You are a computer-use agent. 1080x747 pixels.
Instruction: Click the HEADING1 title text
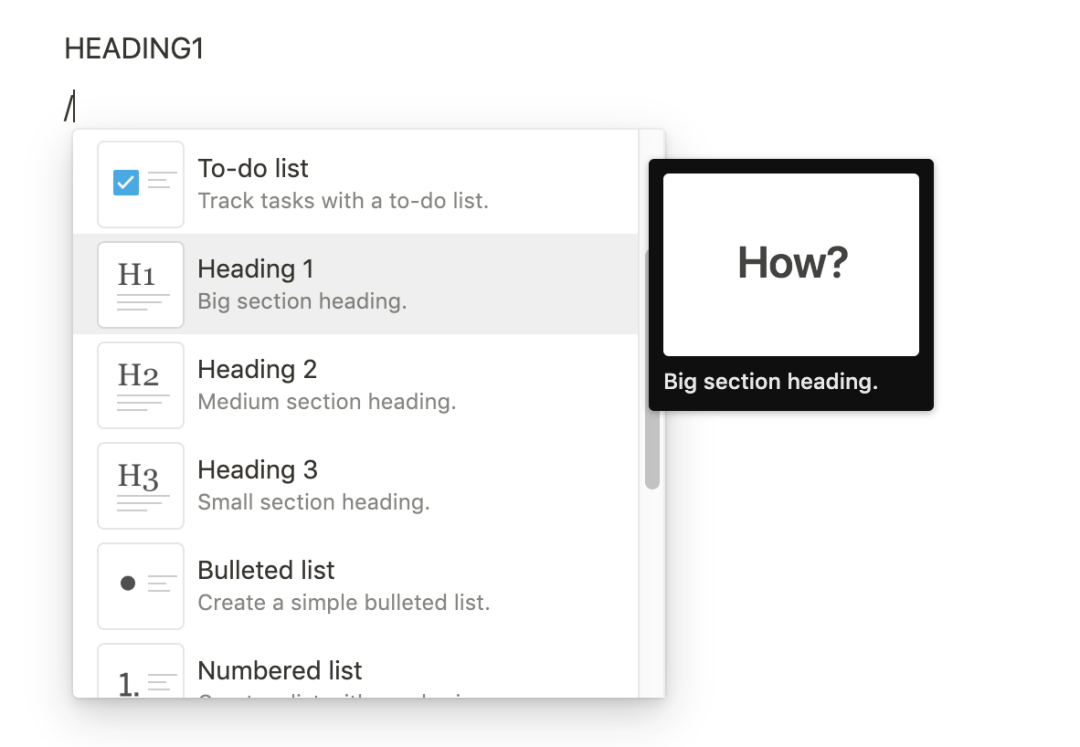pos(134,49)
